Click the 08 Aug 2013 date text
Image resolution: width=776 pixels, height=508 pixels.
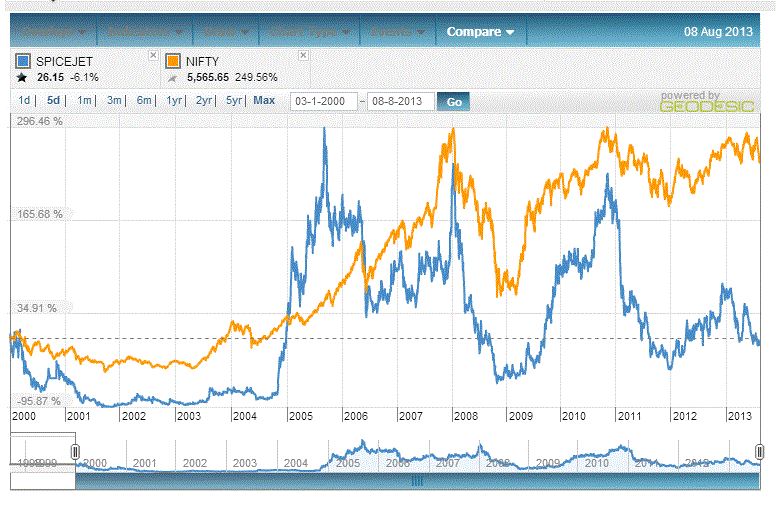(x=718, y=32)
